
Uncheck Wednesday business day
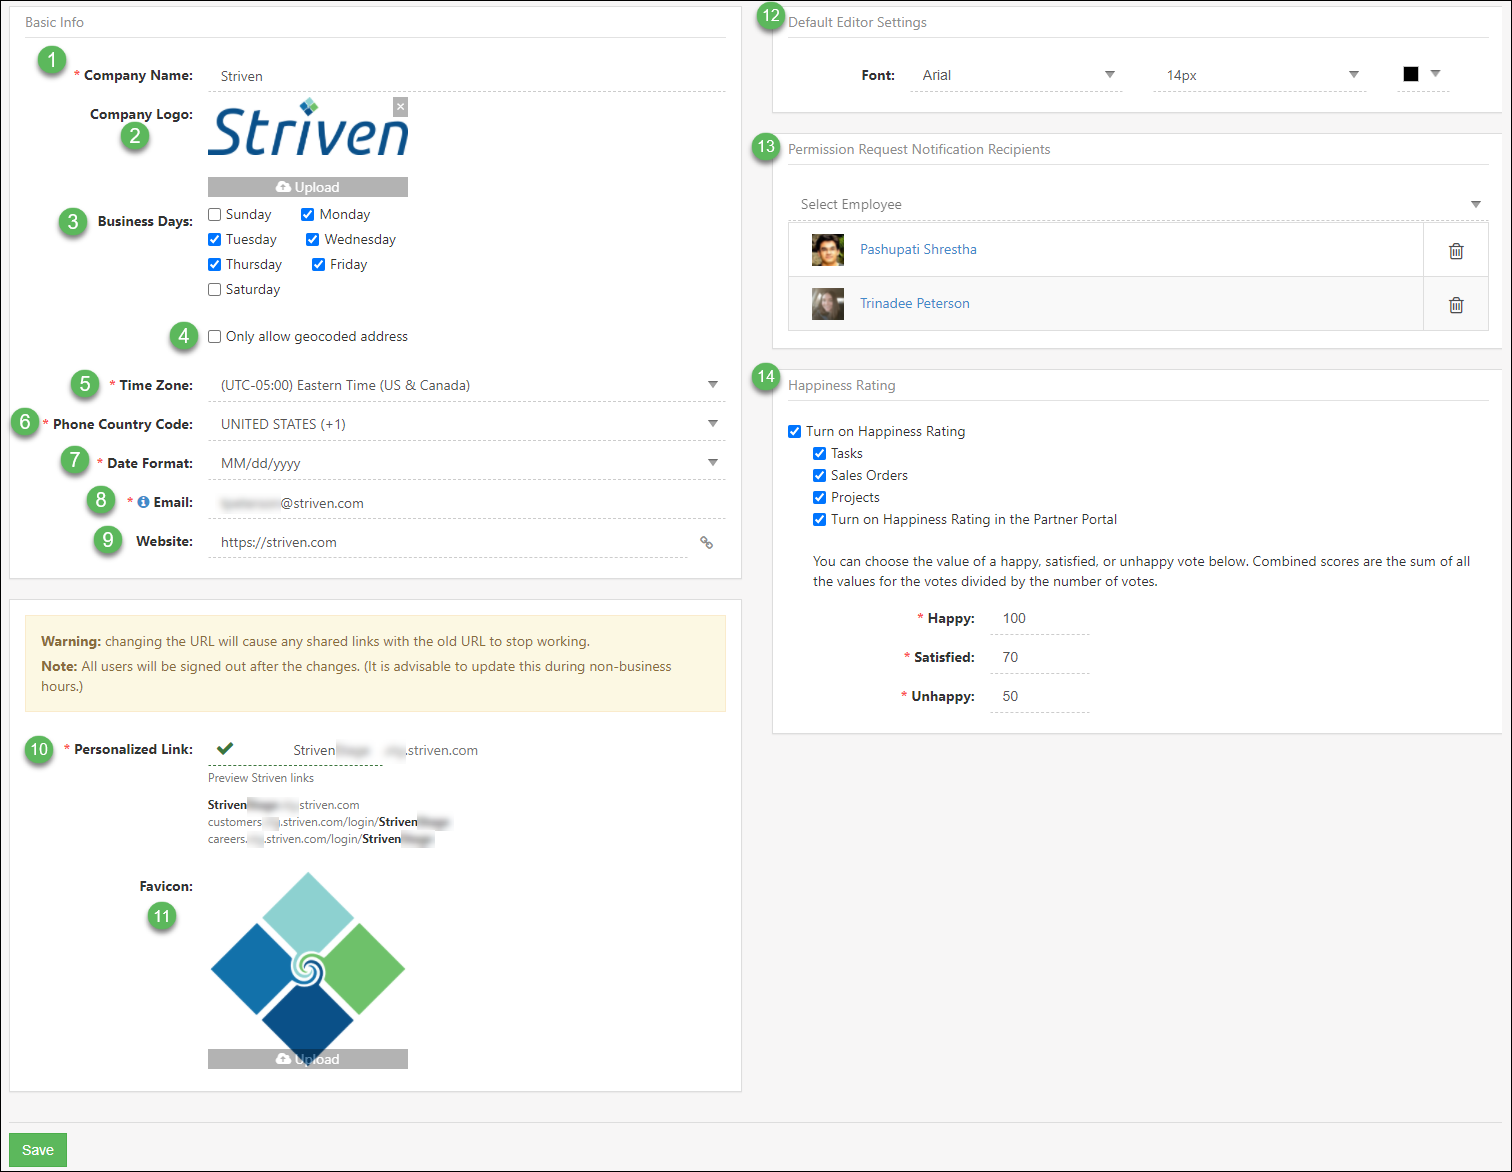click(x=313, y=239)
